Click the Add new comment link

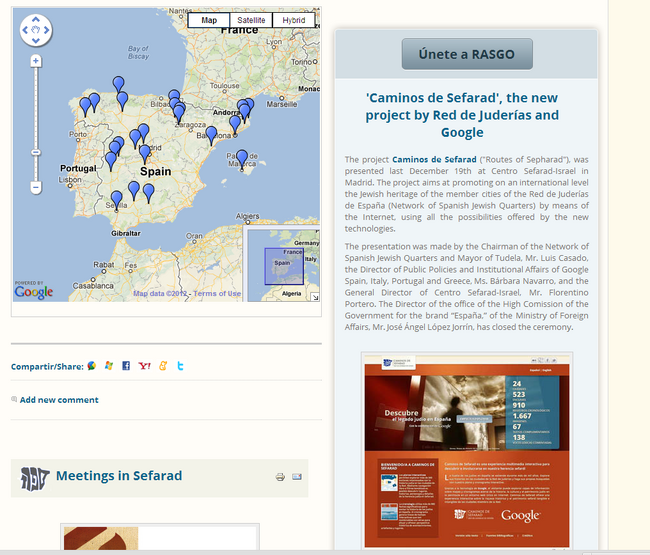coord(59,400)
